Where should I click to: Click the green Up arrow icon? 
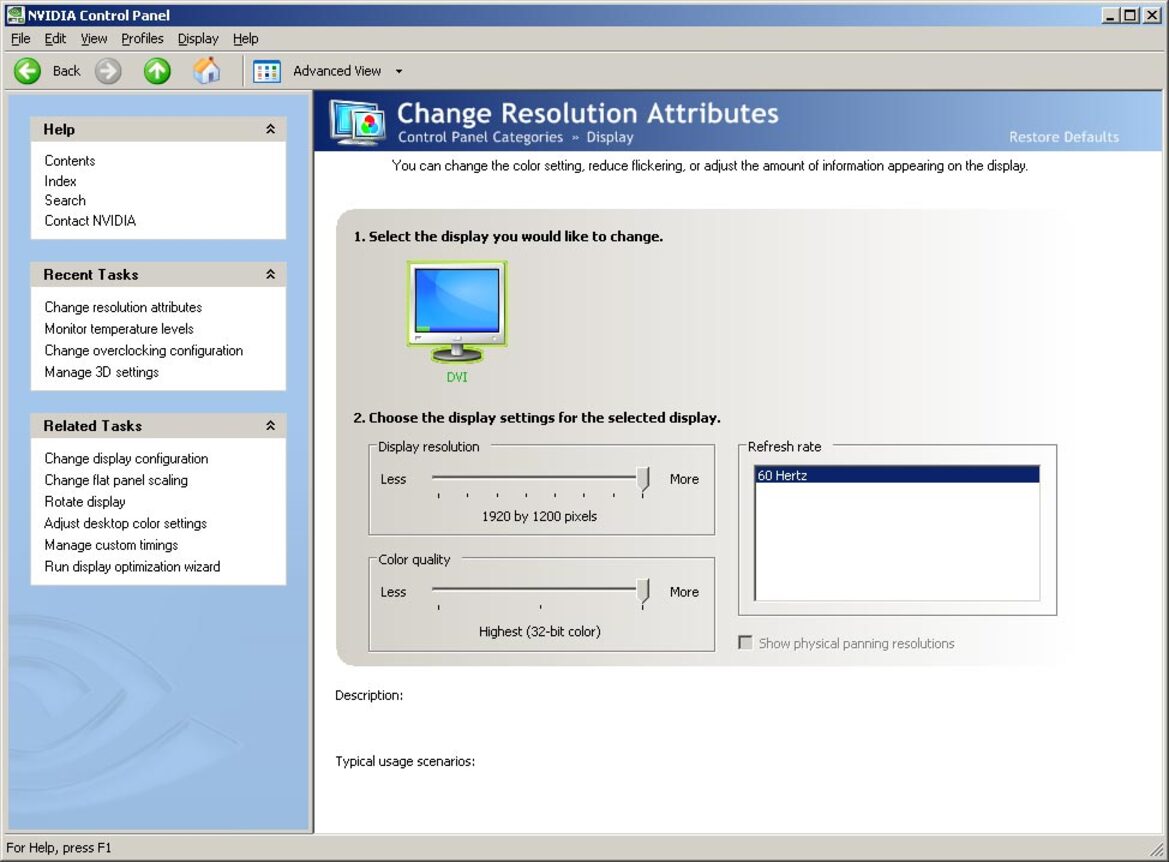point(157,71)
